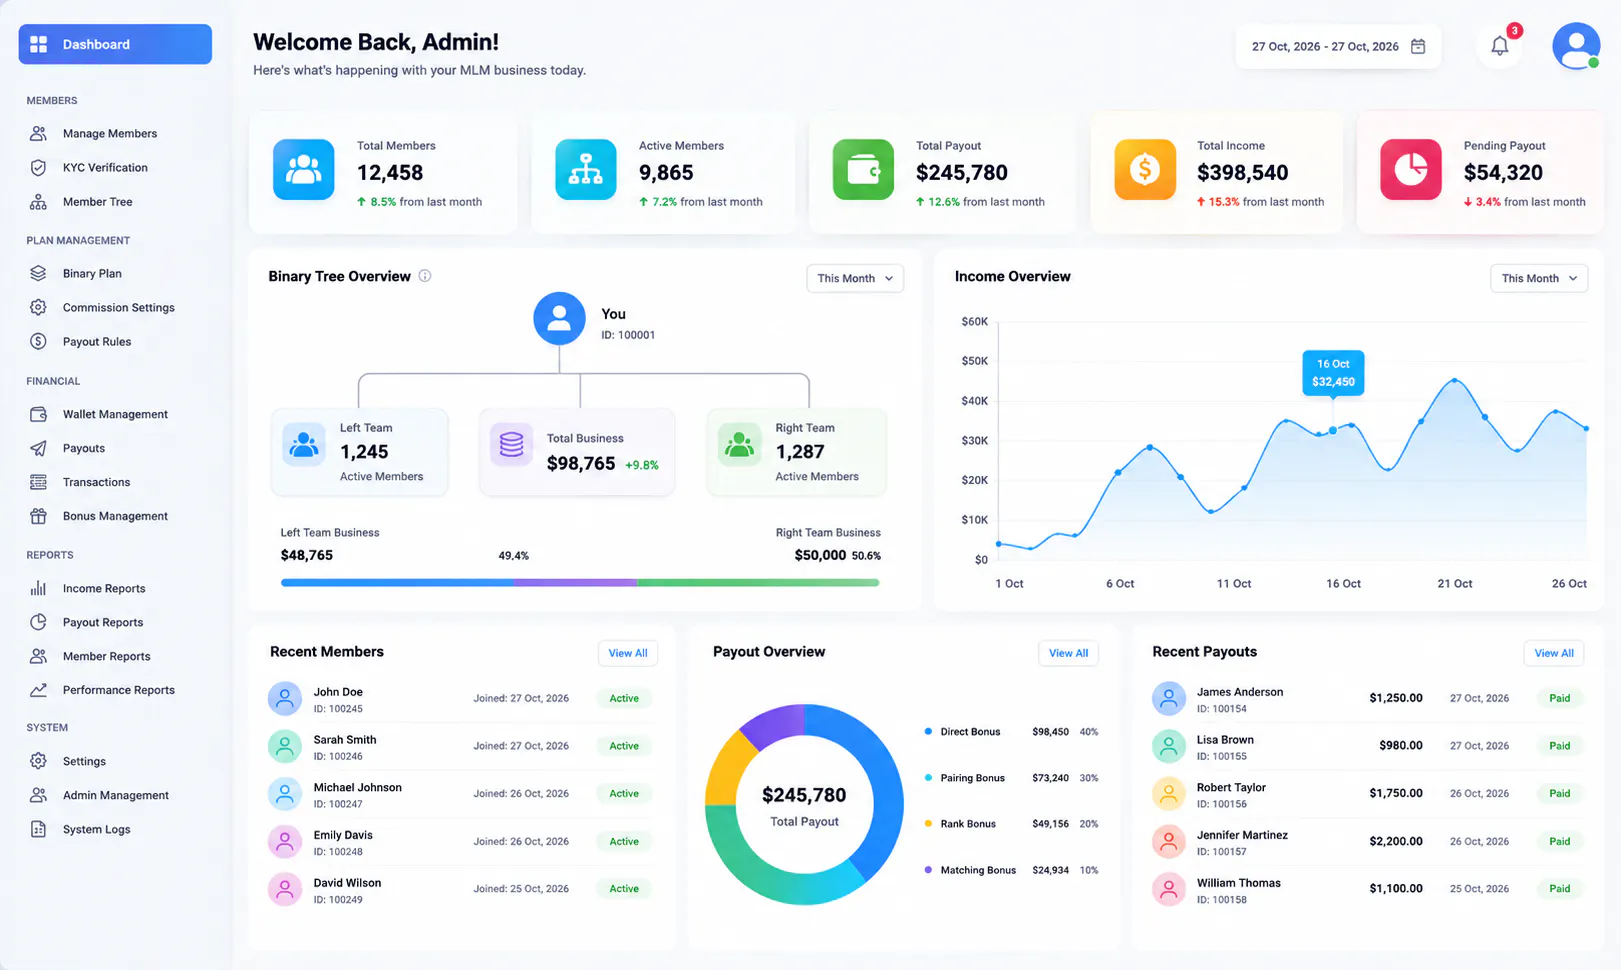The height and width of the screenshot is (970, 1621).
Task: View All recent payouts
Action: point(1554,653)
